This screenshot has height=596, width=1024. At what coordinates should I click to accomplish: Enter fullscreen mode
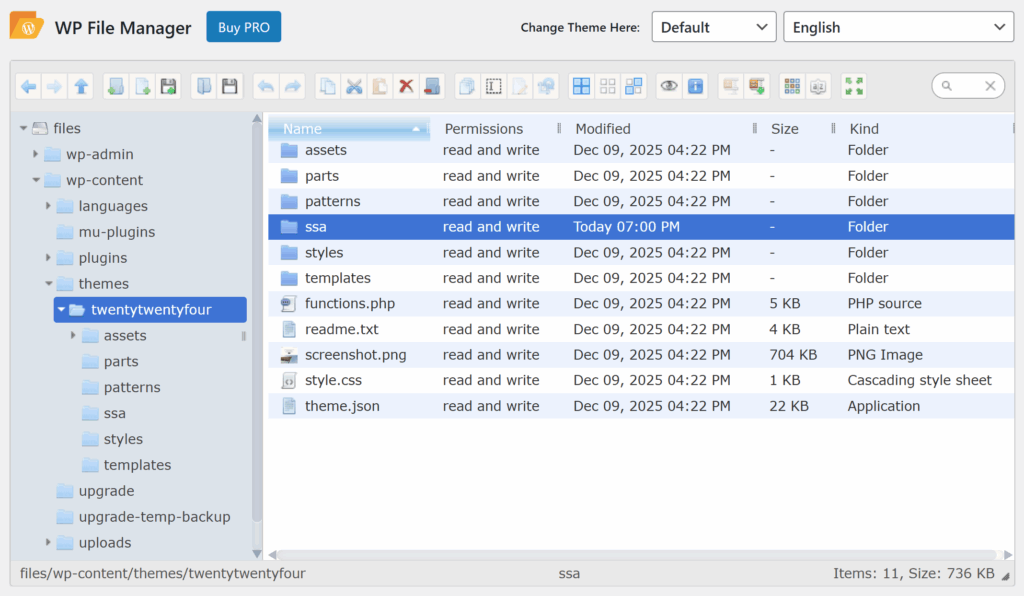pos(853,86)
